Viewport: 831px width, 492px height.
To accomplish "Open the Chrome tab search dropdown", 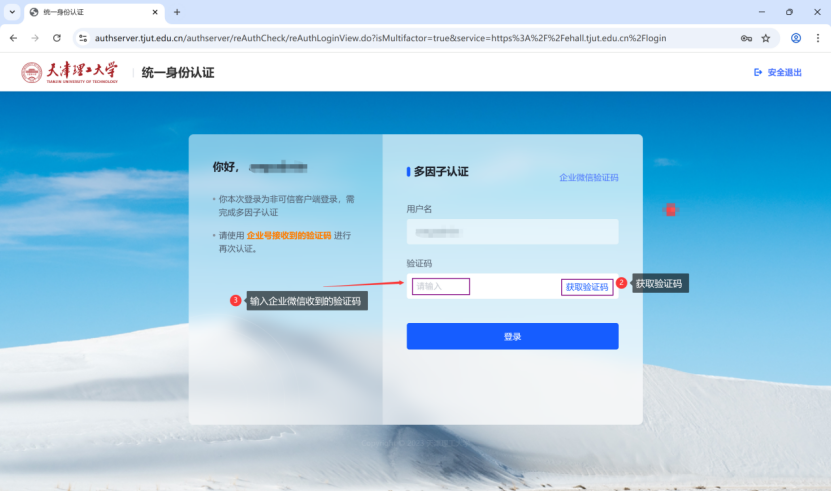I will tap(12, 12).
